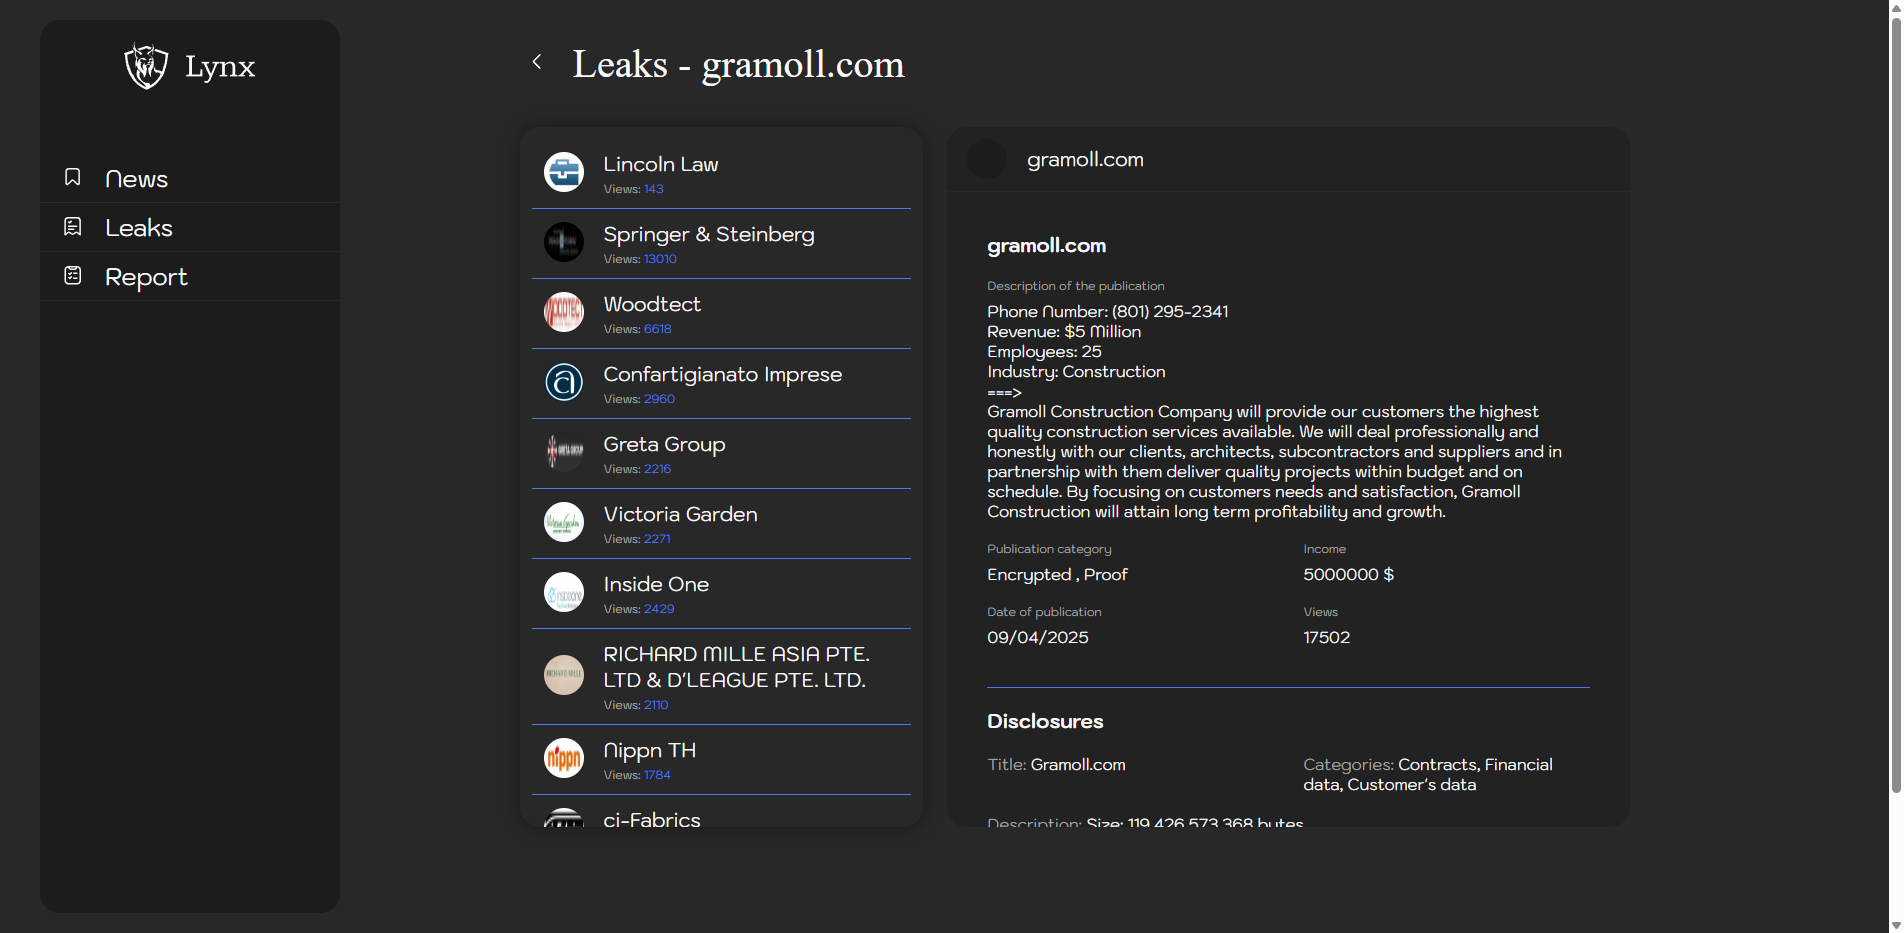Select the Lincoln Law briefcase logo
The height and width of the screenshot is (933, 1904).
point(564,173)
